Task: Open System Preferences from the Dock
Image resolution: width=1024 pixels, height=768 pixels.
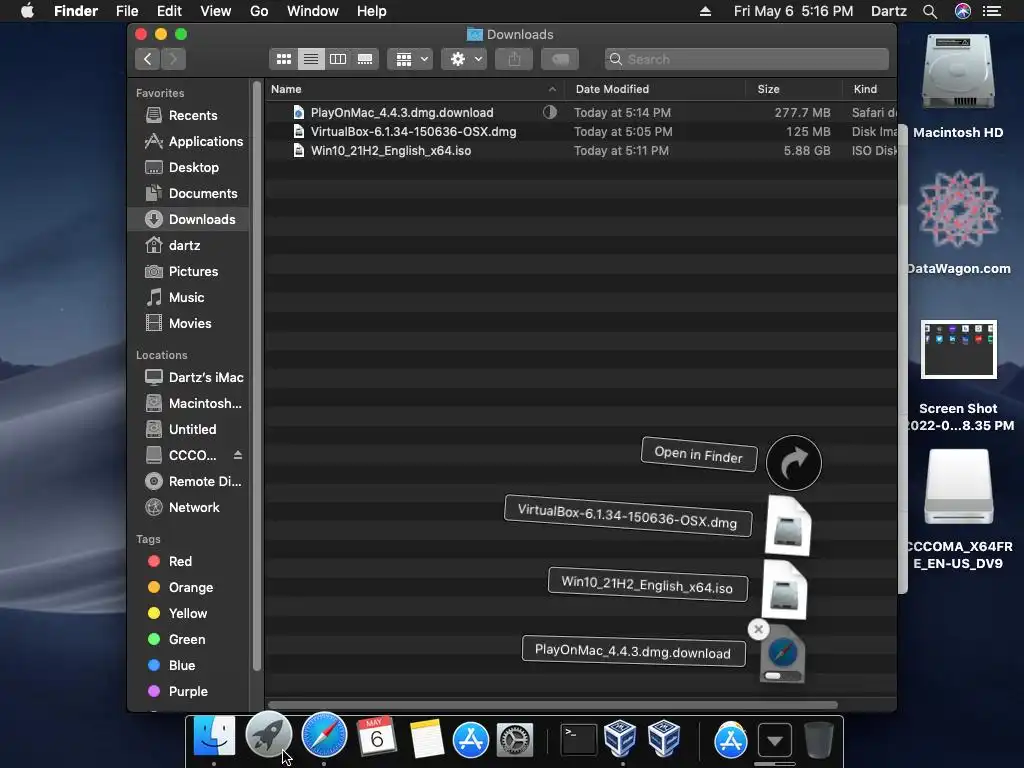Action: [x=515, y=740]
